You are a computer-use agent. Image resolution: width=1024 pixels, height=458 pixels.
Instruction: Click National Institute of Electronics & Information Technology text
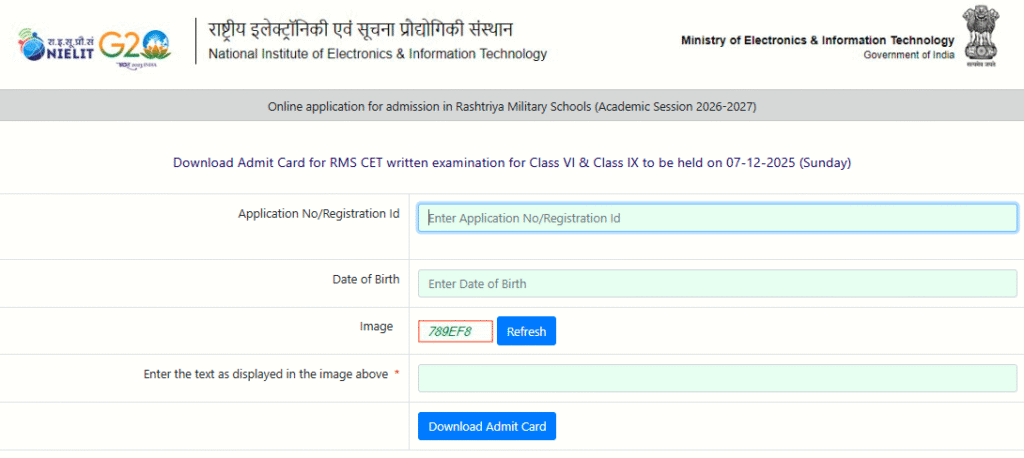point(377,54)
